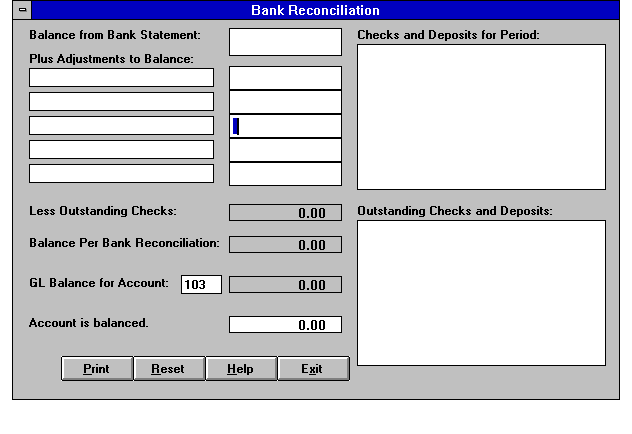Click inside Checks and Deposits for Period list
Viewport: 632px width, 434px height.
point(481,116)
